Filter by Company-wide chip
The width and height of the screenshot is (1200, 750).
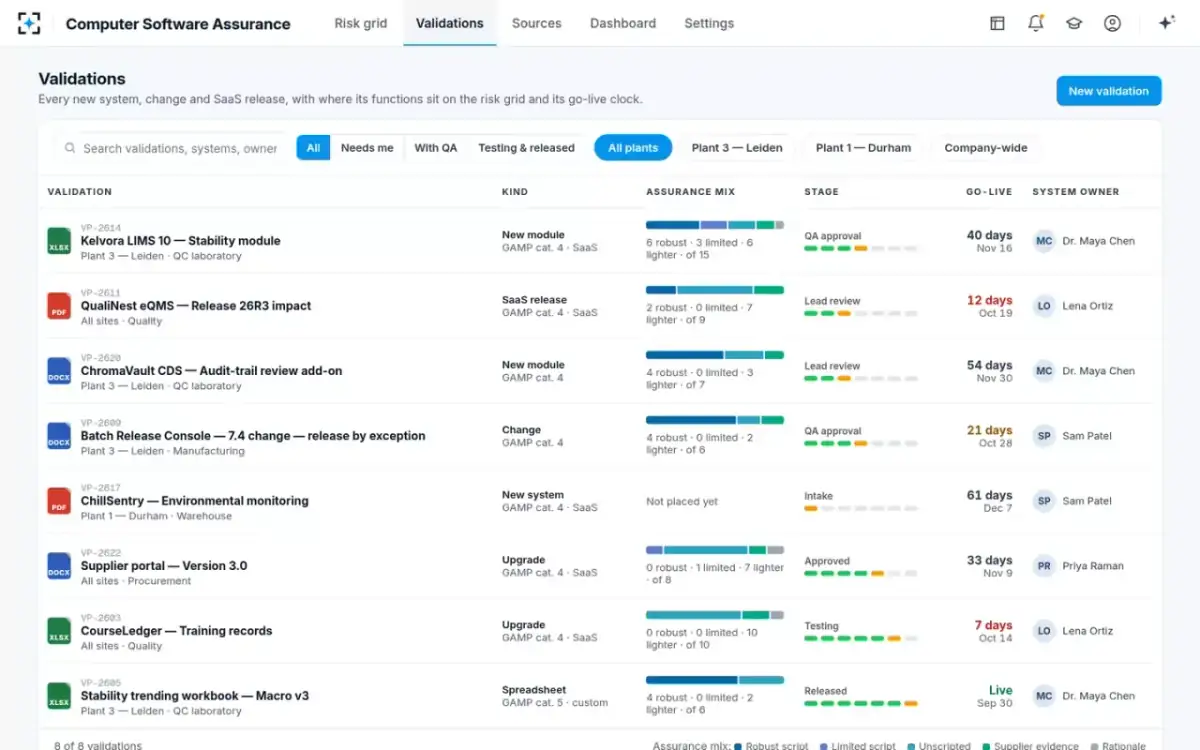(986, 148)
